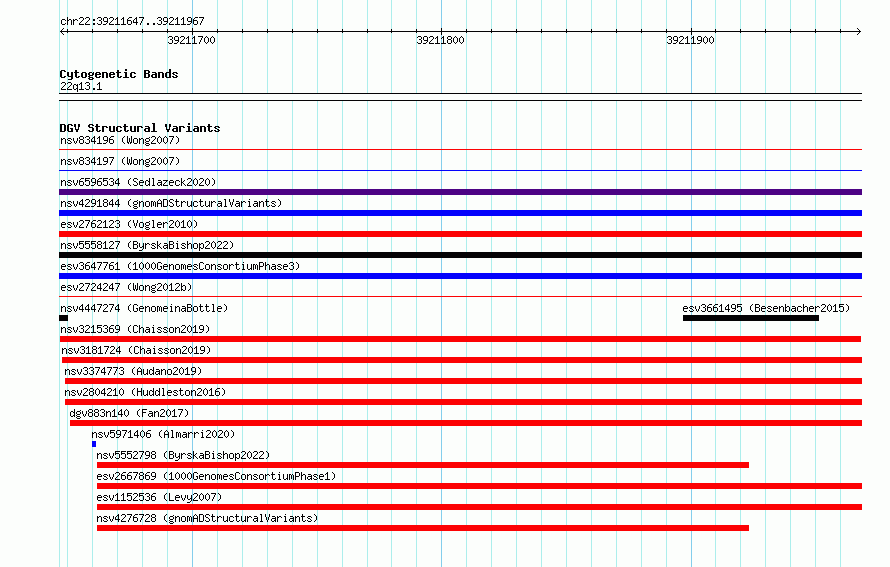Select the red bar under esv2667869
Screen dimensions: 890x567
click(x=480, y=486)
